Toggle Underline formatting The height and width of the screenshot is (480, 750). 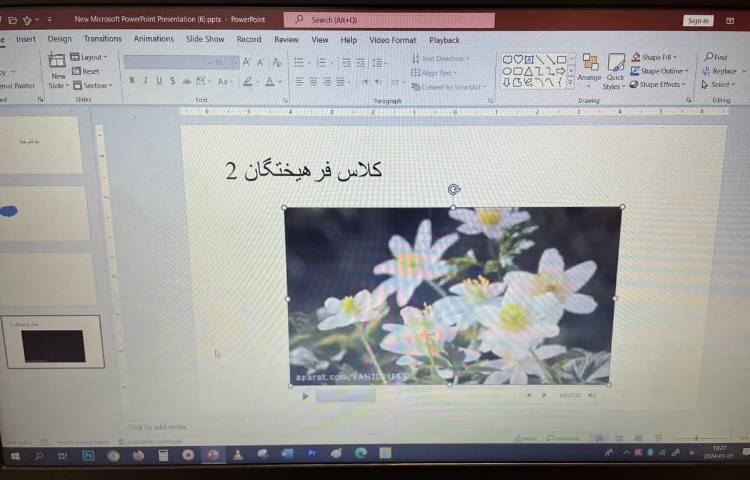coord(159,81)
